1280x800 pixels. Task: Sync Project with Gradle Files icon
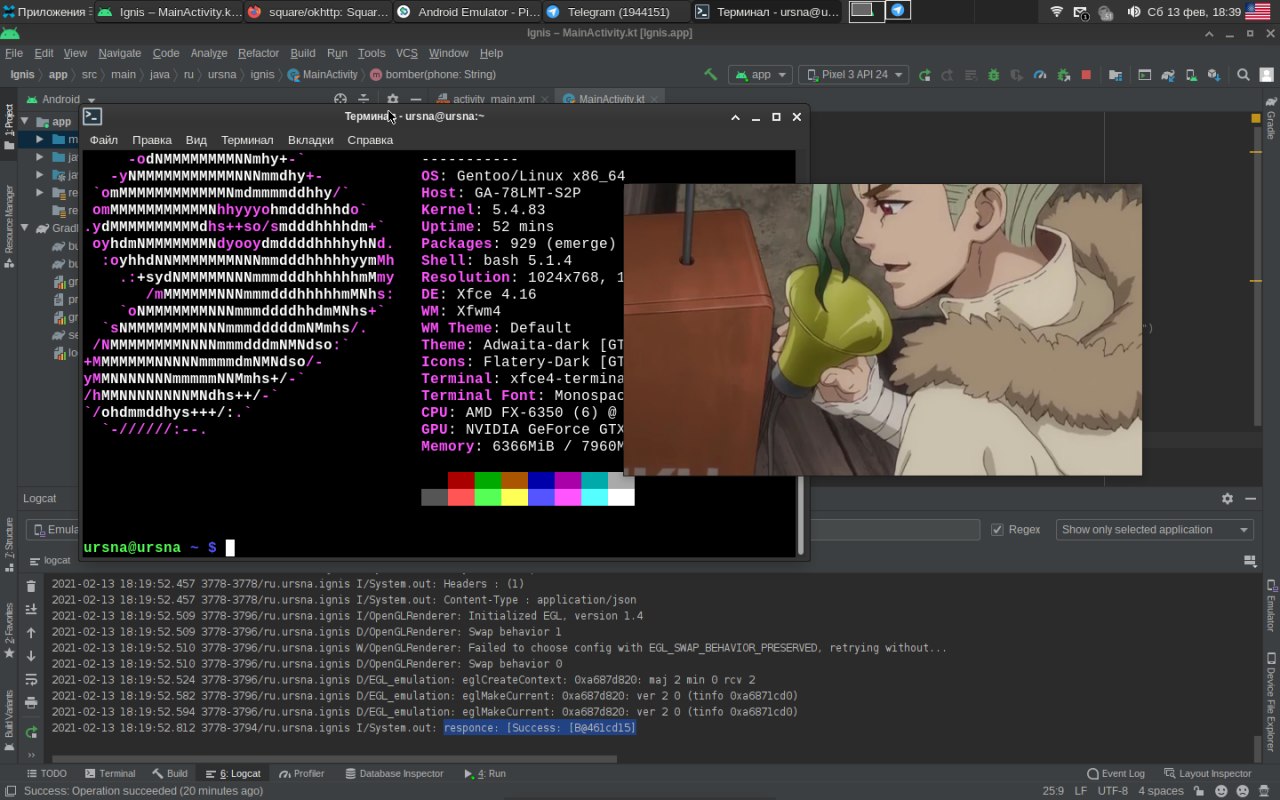[1168, 75]
